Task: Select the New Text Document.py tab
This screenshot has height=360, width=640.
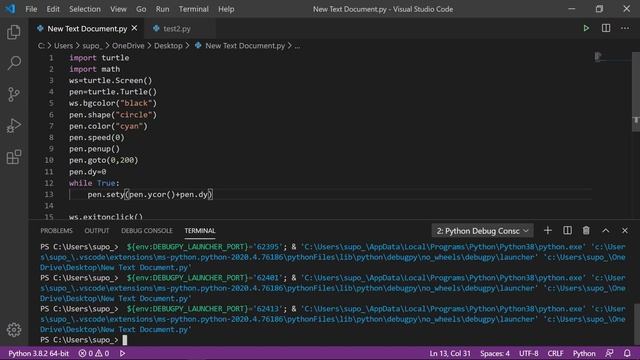Action: [87, 29]
